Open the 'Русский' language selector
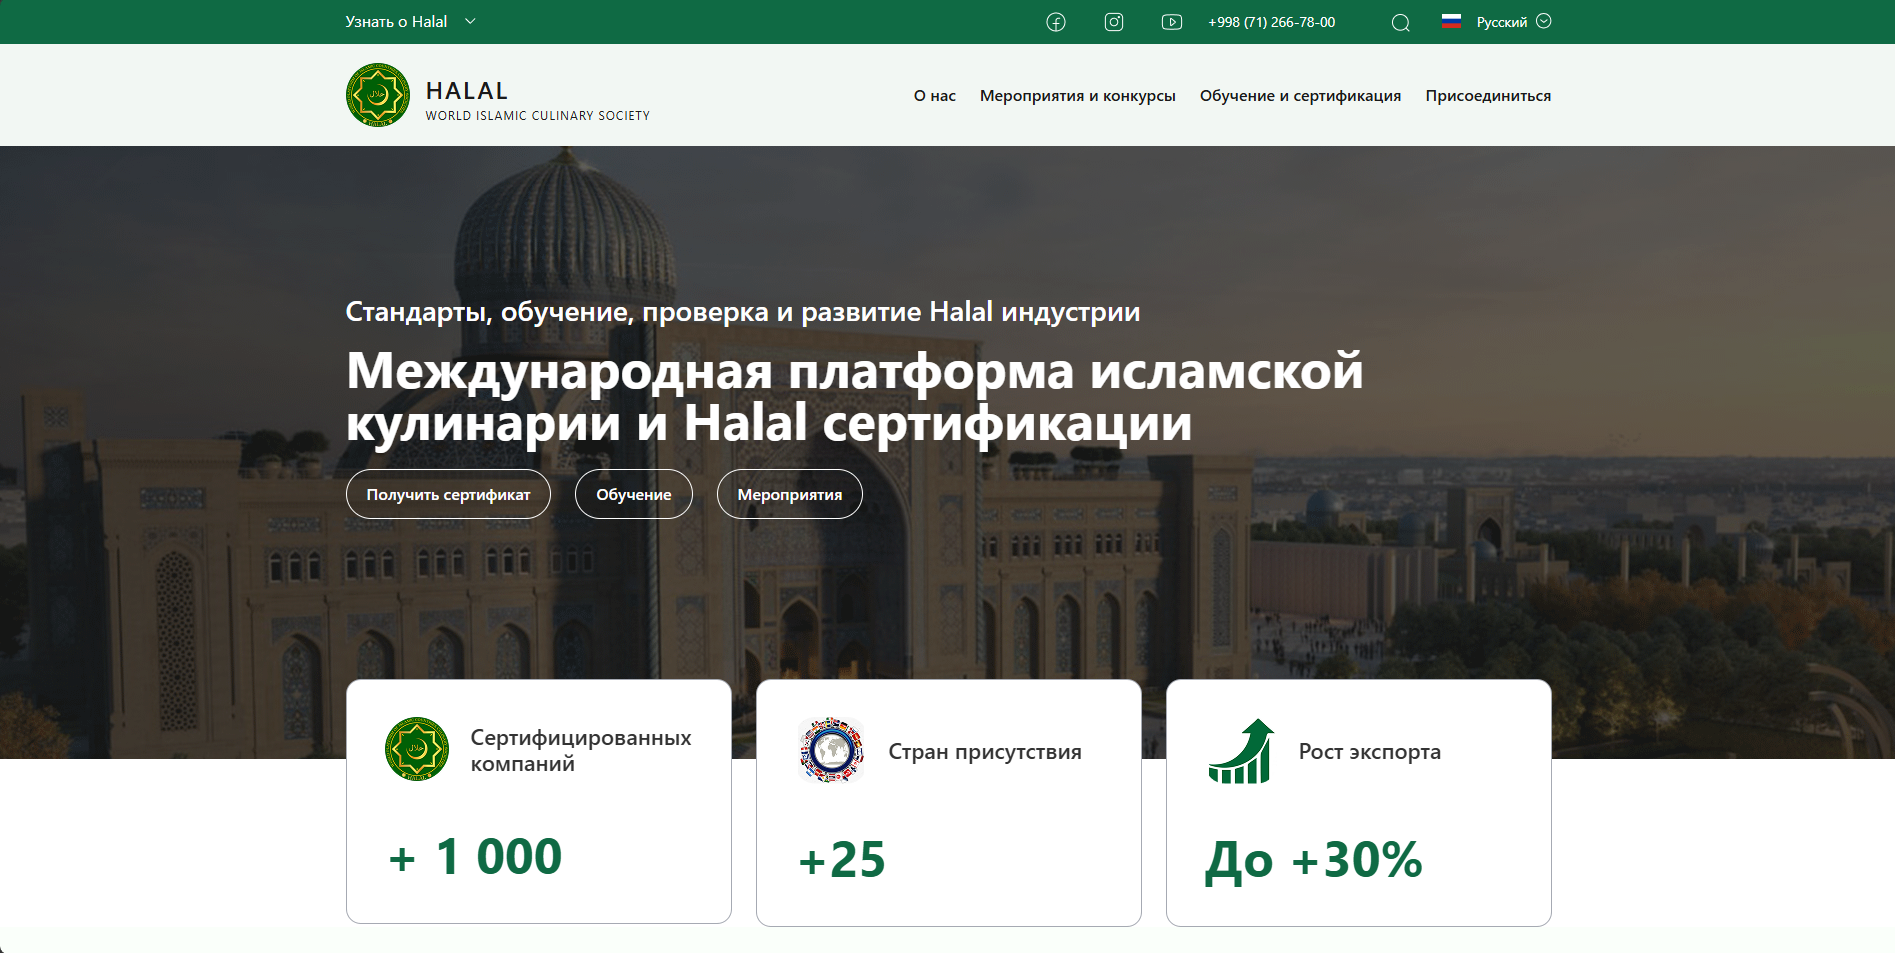Viewport: 1895px width, 953px height. [x=1513, y=22]
